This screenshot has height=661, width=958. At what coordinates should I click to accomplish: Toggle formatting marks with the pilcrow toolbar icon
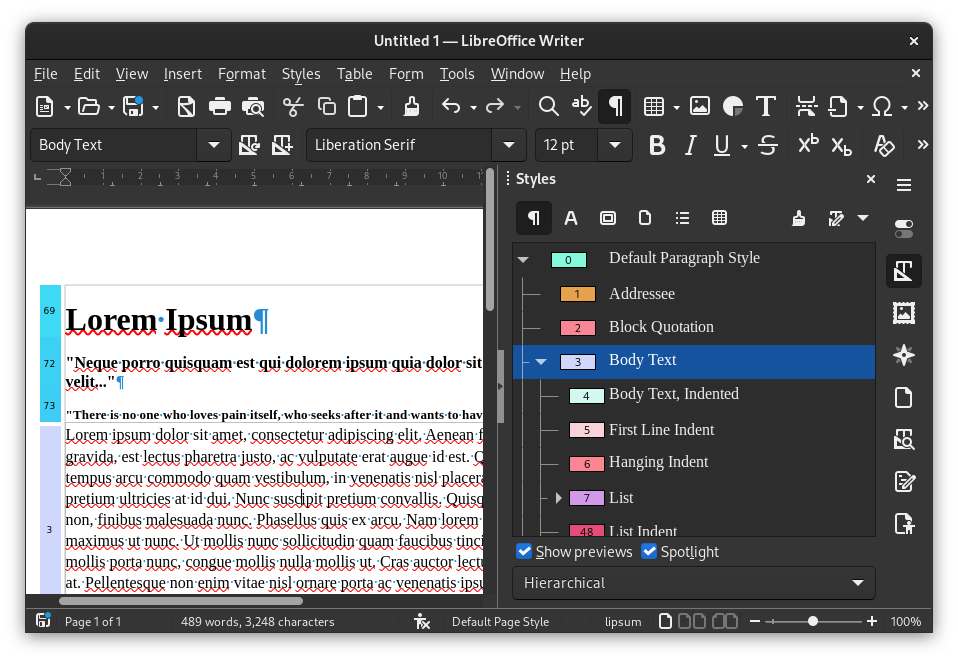pos(614,105)
